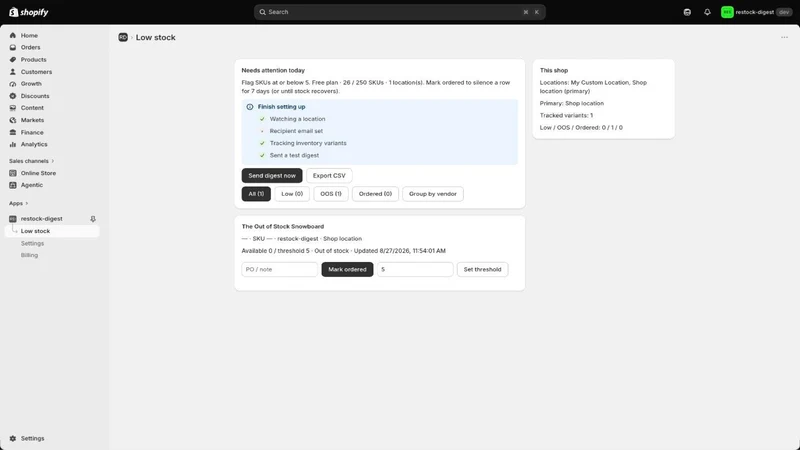The height and width of the screenshot is (450, 800).
Task: Click the green account avatar
Action: point(727,12)
